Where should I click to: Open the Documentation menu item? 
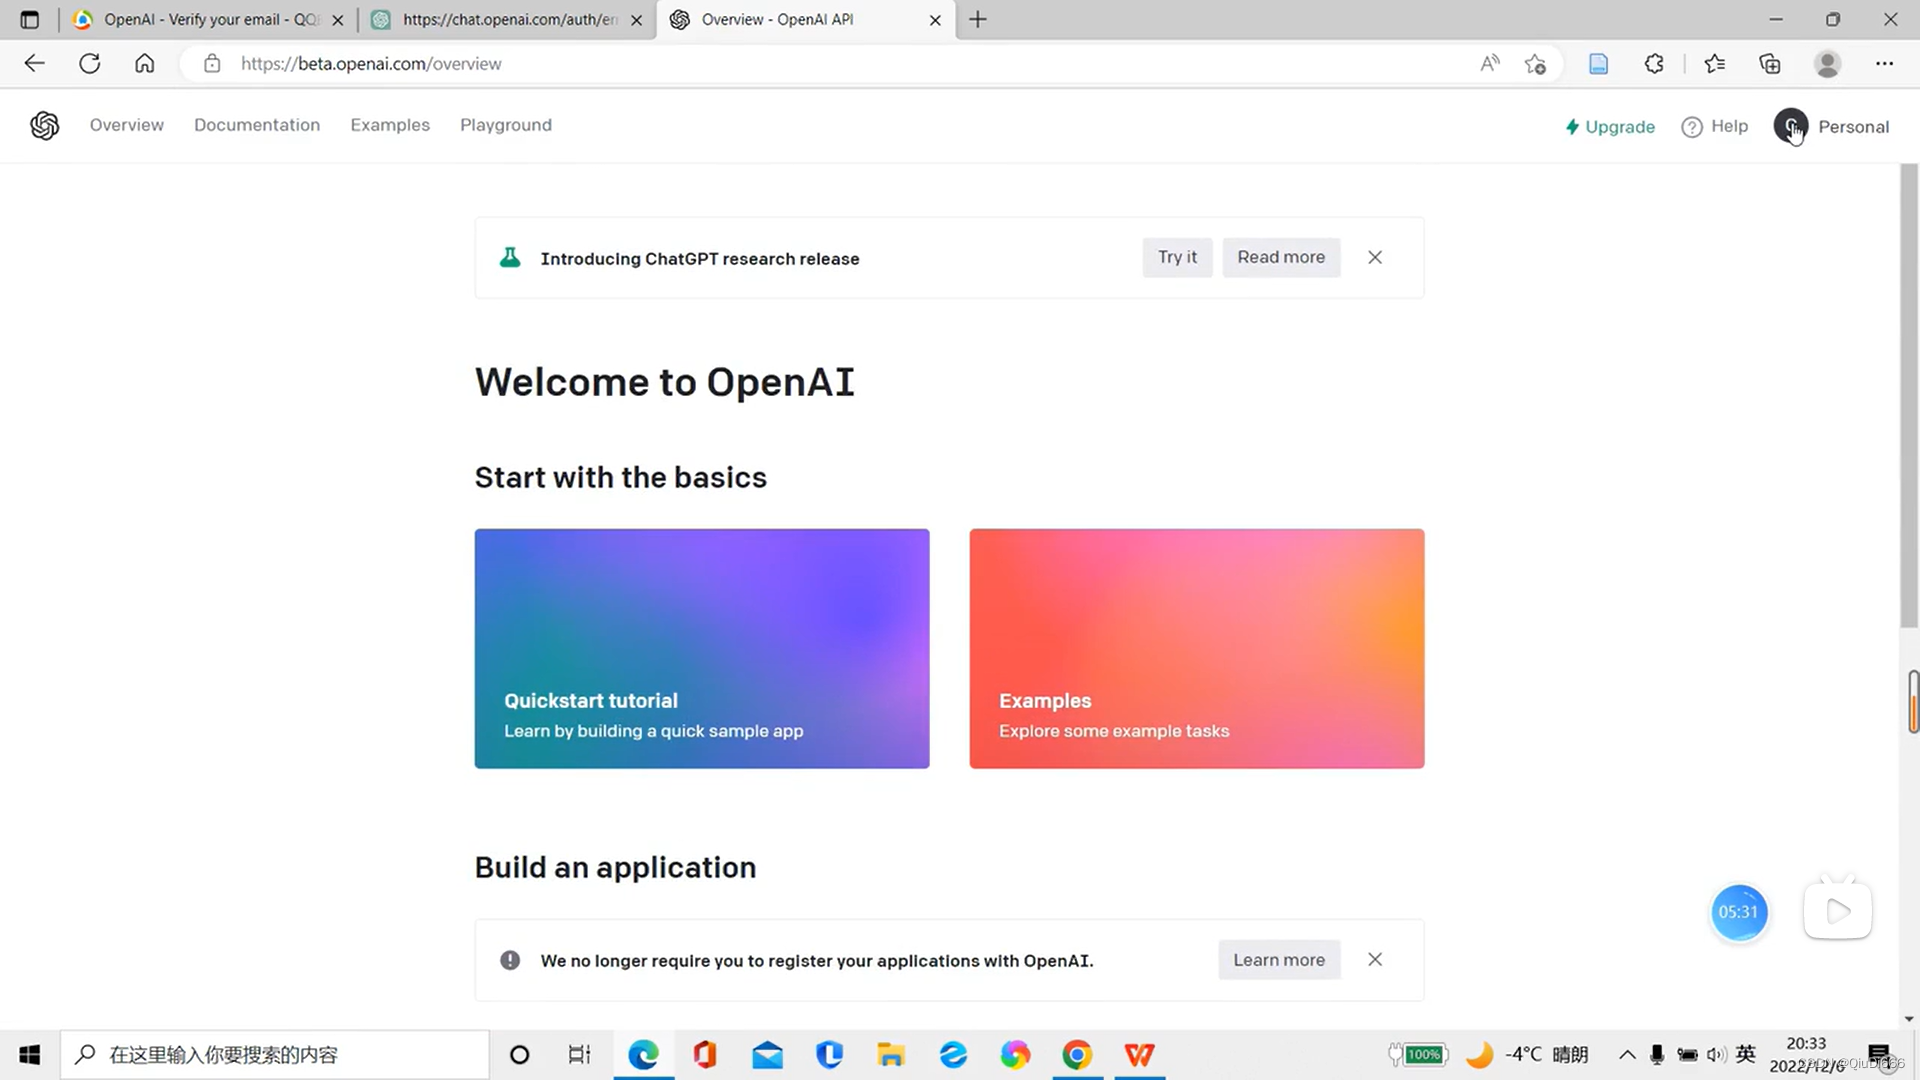point(257,124)
